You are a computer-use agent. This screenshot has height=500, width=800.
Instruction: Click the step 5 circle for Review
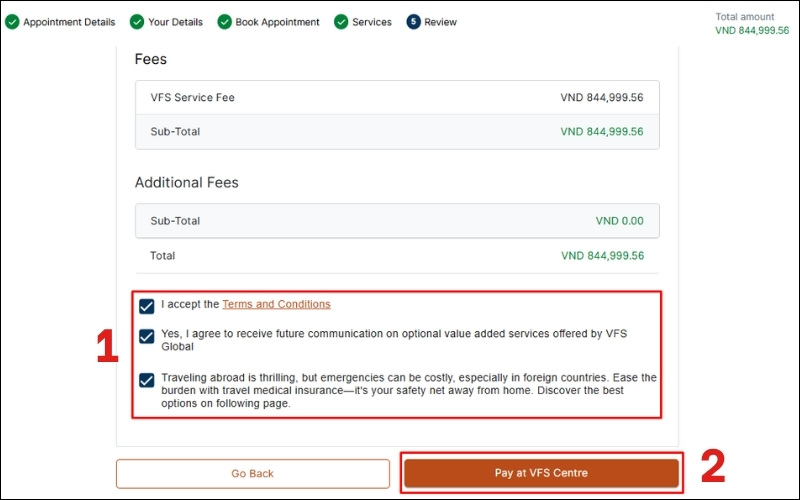tap(413, 22)
